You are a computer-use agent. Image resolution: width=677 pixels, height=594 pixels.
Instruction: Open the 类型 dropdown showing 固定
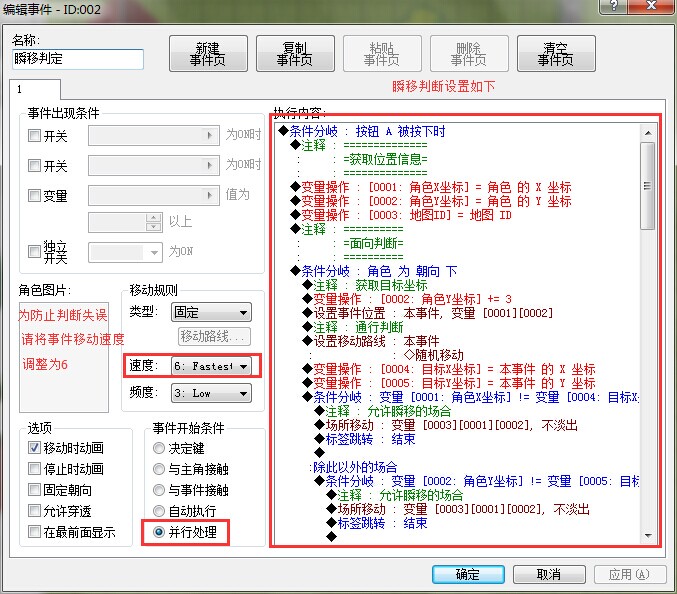click(x=211, y=312)
